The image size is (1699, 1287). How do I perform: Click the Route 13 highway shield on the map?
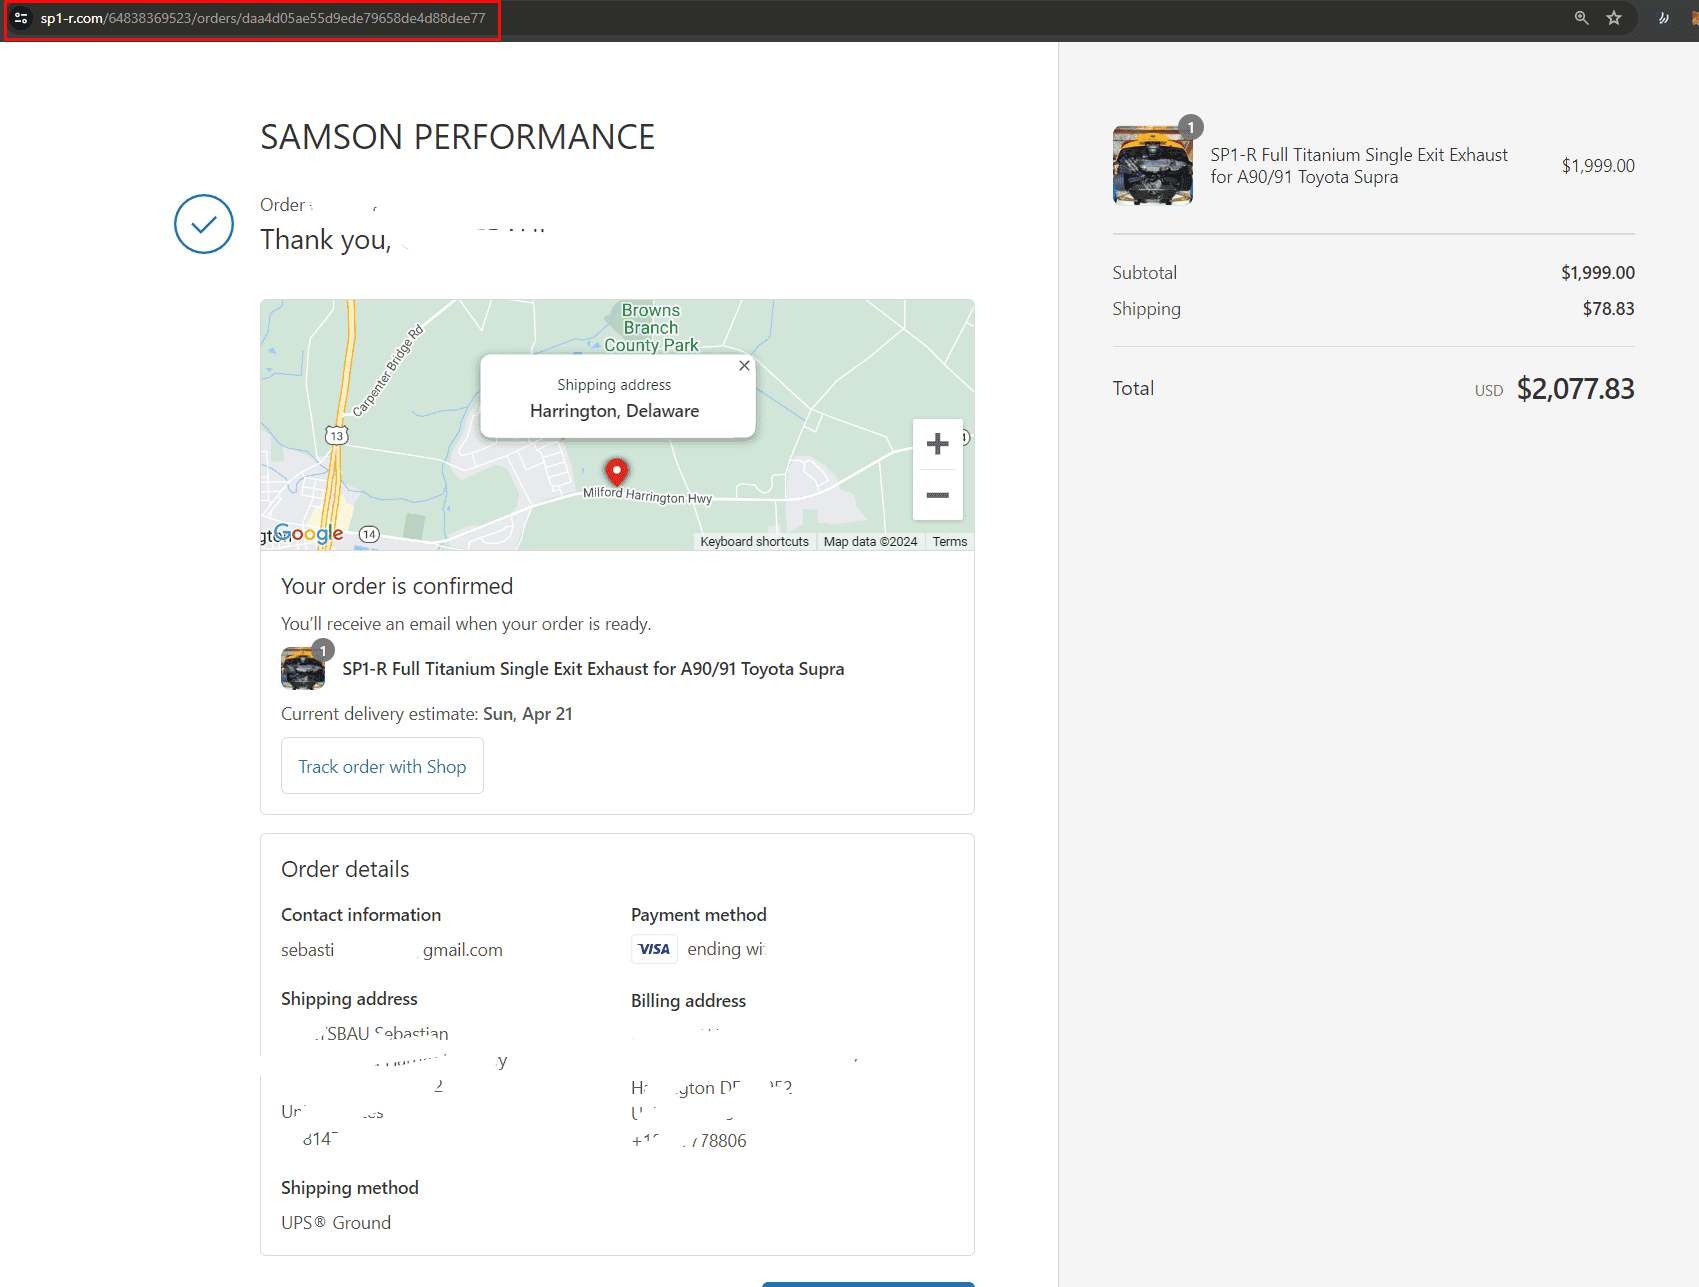337,435
